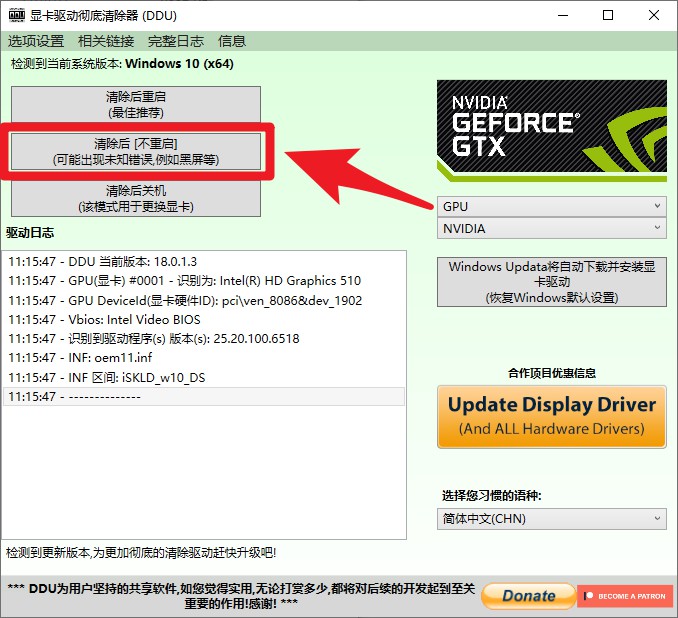Screen dimensions: 678x618
Task: Click 清除后重启 (最佳推荐) button
Action: (136, 105)
